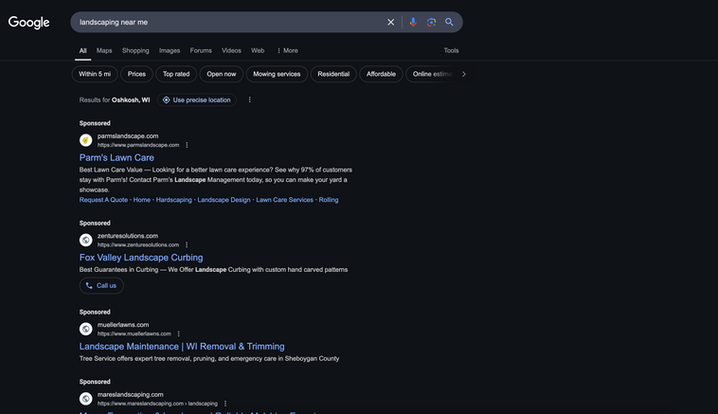Click the magnifying glass search icon

tap(449, 22)
